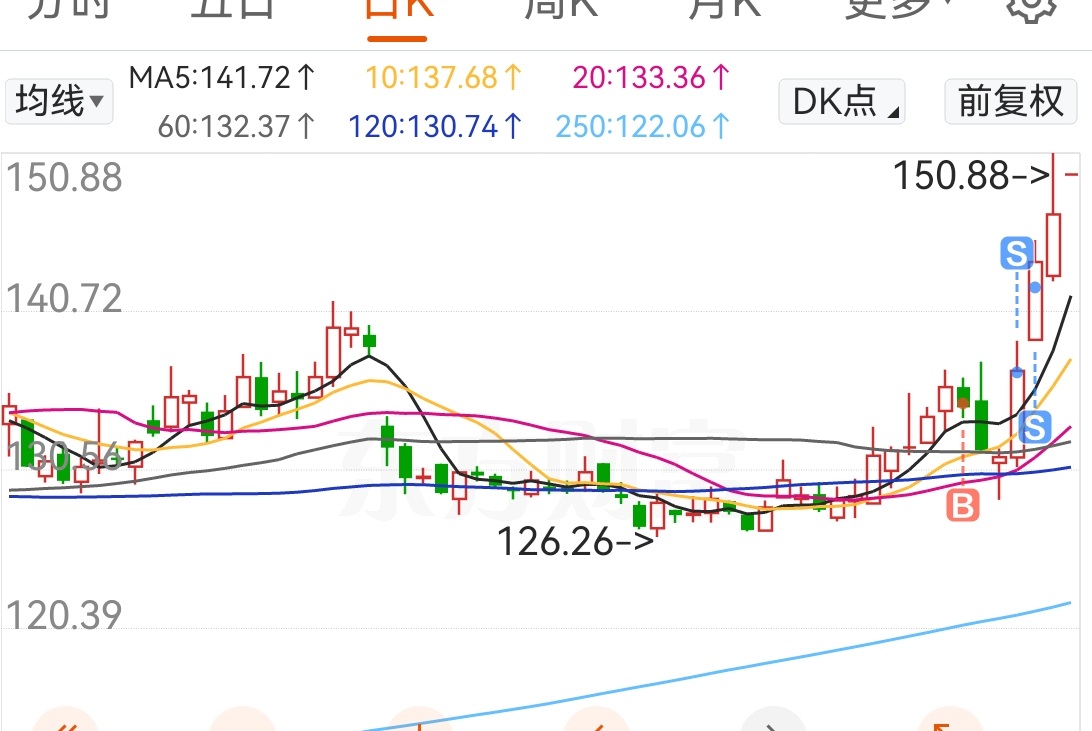The height and width of the screenshot is (731, 1092).
Task: Open the 五日 five-day chart tab
Action: click(233, 8)
